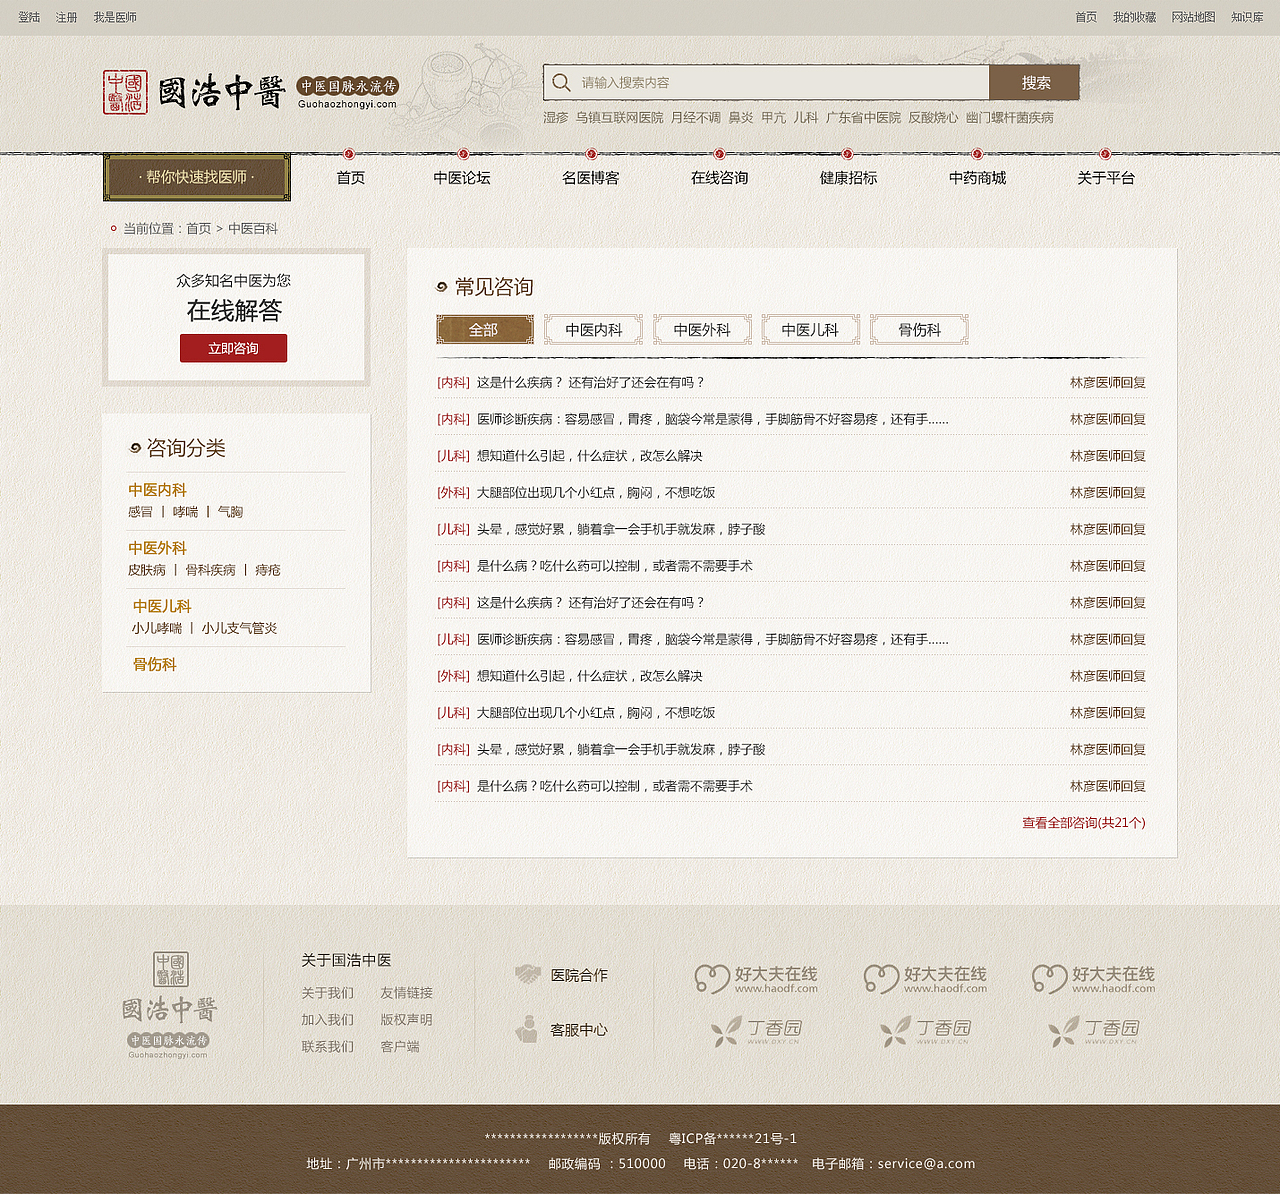Screen dimensions: 1280x1194
Task: Click the 医院合作 handshake icon
Action: tap(527, 974)
